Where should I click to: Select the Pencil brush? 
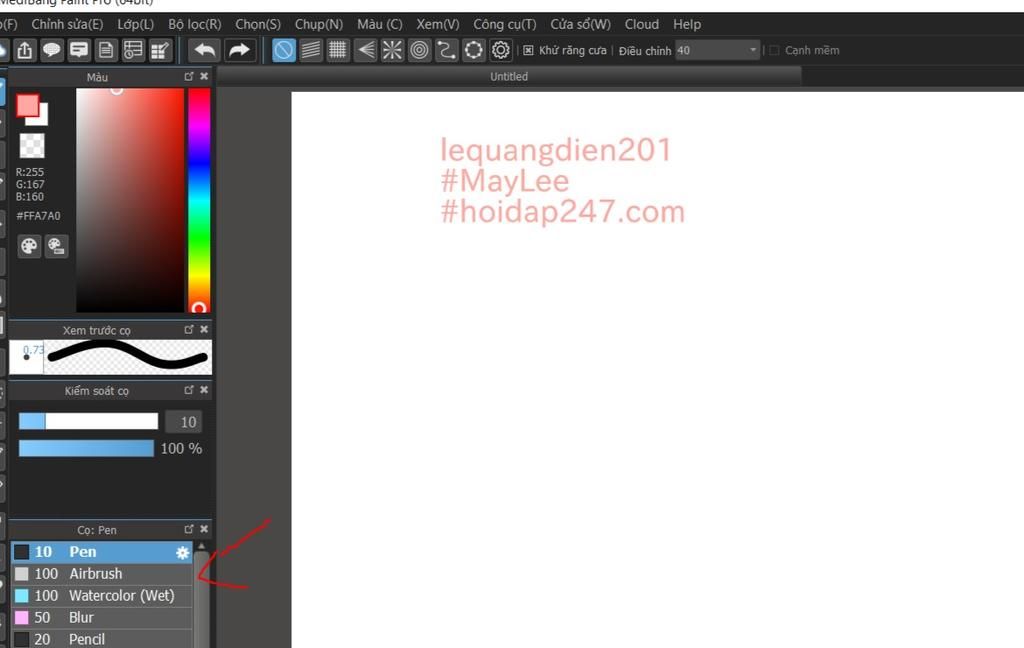pyautogui.click(x=102, y=639)
